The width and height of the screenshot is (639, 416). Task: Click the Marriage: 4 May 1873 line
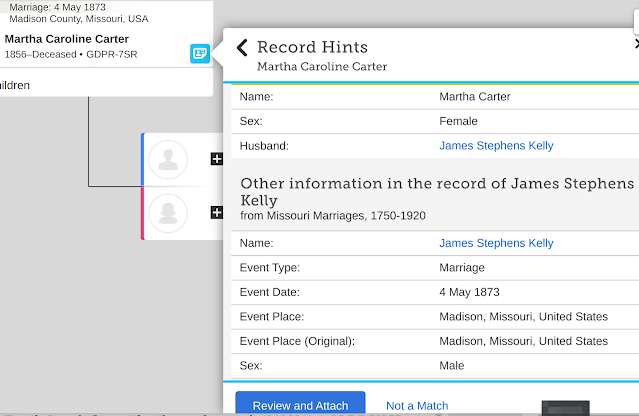point(60,7)
